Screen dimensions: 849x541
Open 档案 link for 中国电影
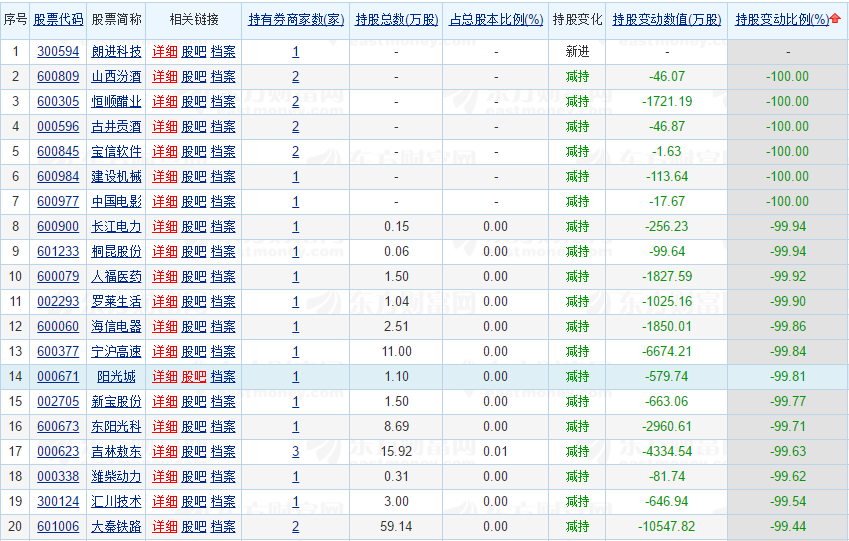click(x=223, y=201)
